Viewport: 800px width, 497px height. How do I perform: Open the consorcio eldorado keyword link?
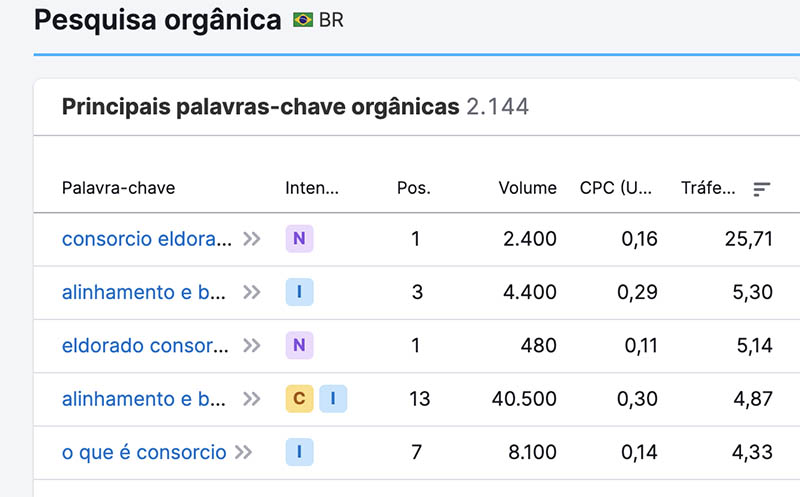pos(147,239)
